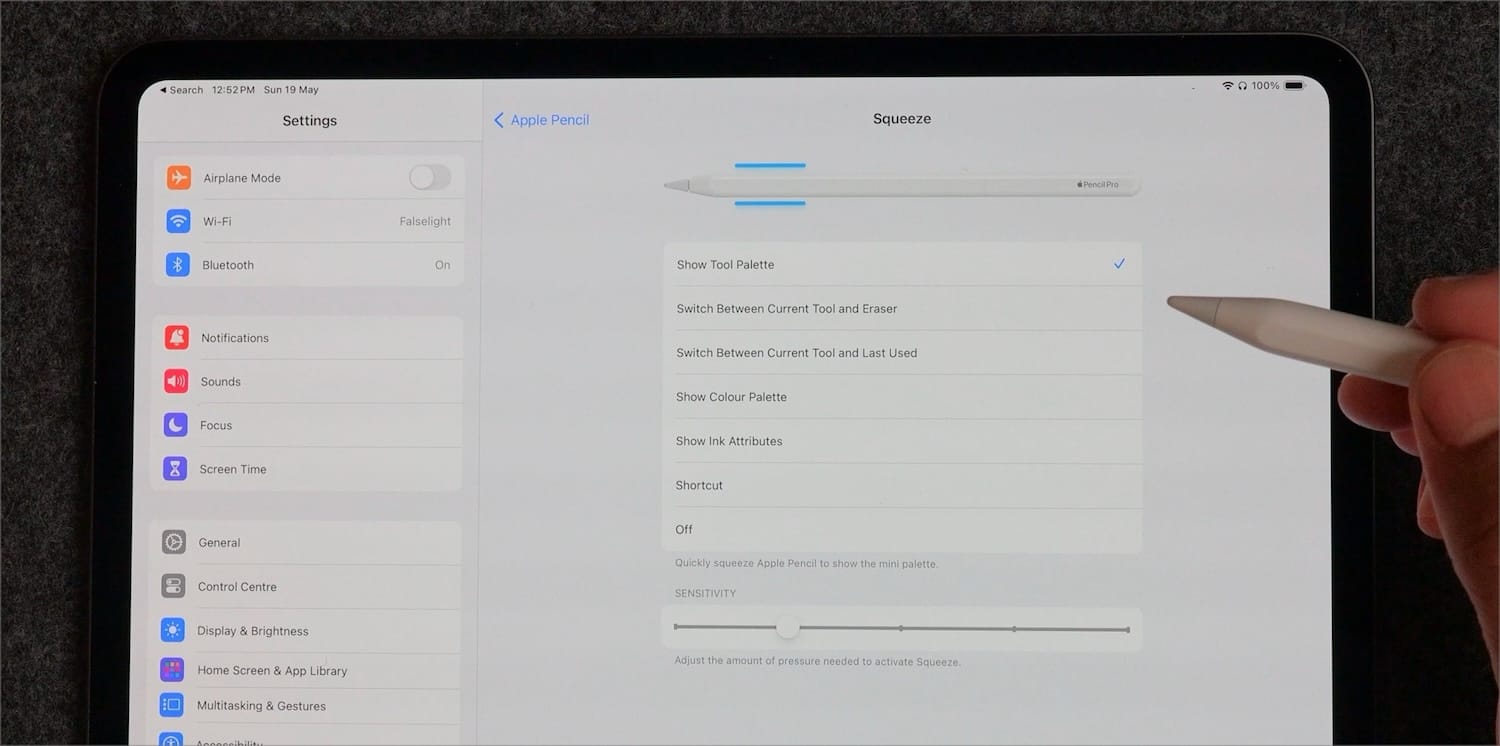Tap the Wi-Fi settings icon
This screenshot has width=1500, height=746.
tap(179, 221)
